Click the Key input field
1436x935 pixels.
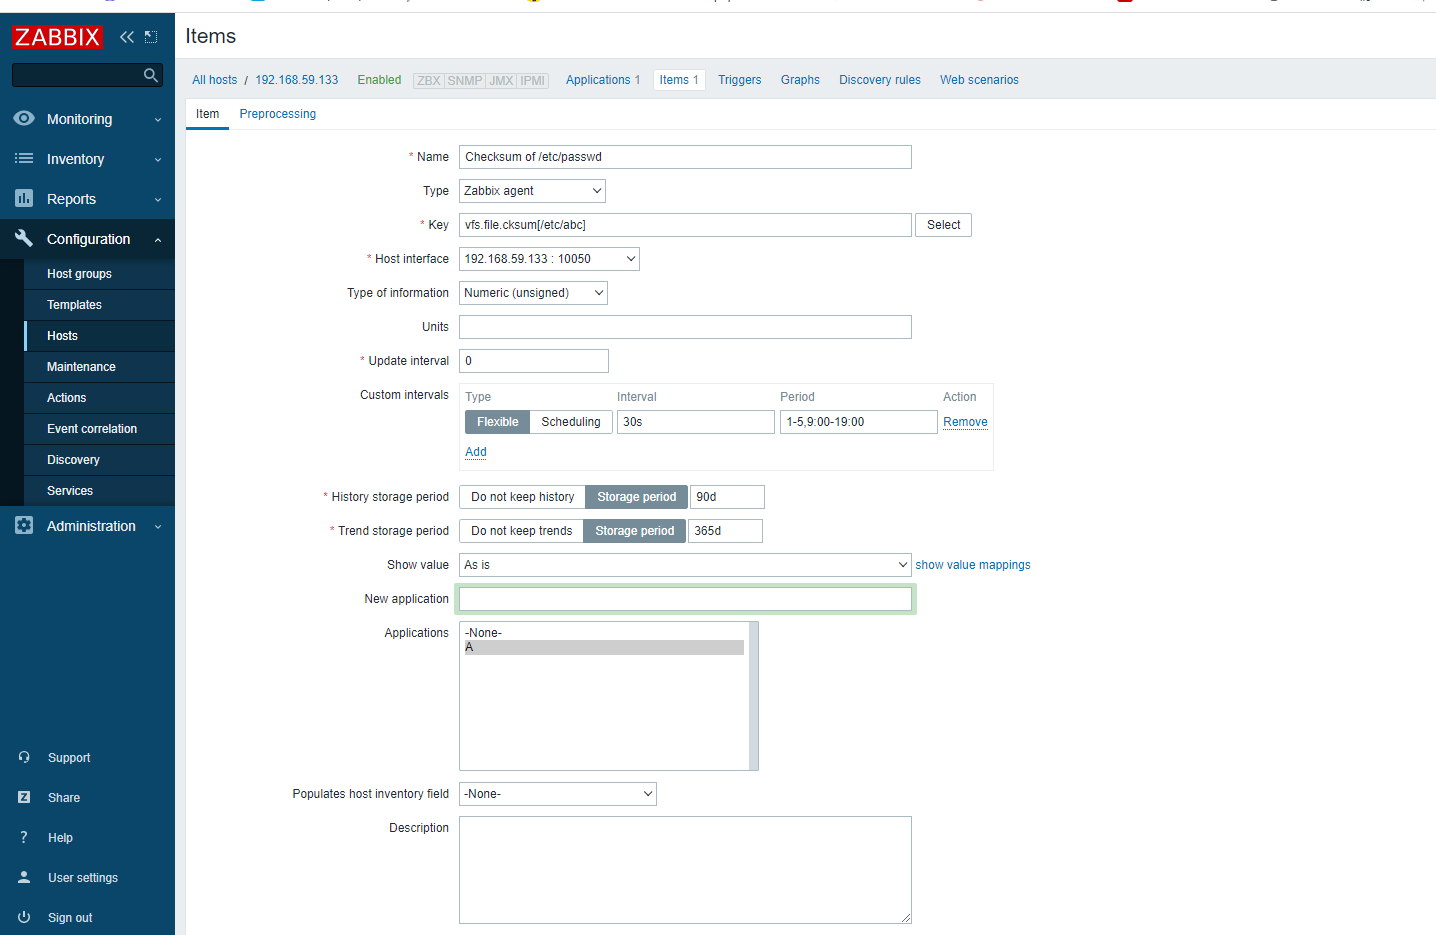pyautogui.click(x=685, y=225)
